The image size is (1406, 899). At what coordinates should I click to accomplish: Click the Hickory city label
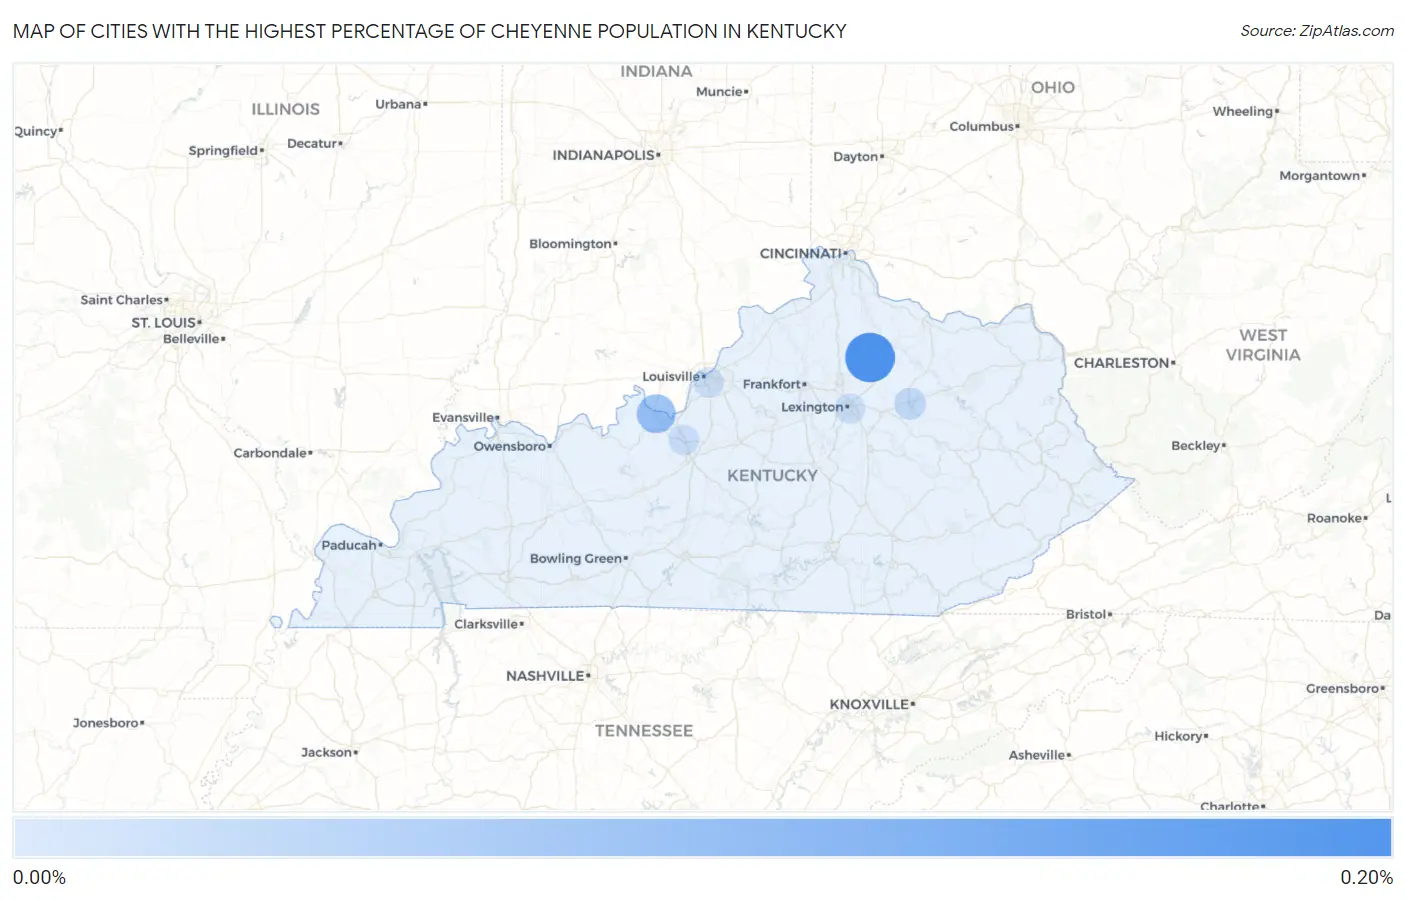pyautogui.click(x=1179, y=736)
